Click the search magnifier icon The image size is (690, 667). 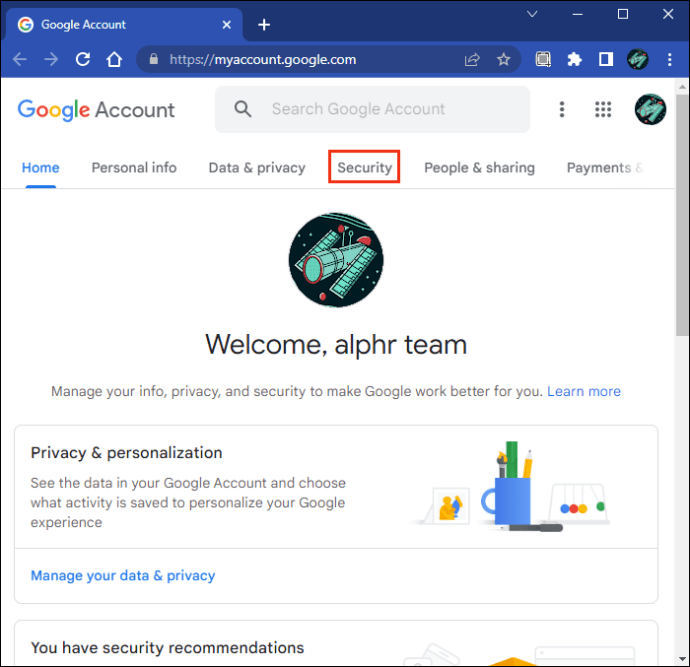tap(242, 109)
